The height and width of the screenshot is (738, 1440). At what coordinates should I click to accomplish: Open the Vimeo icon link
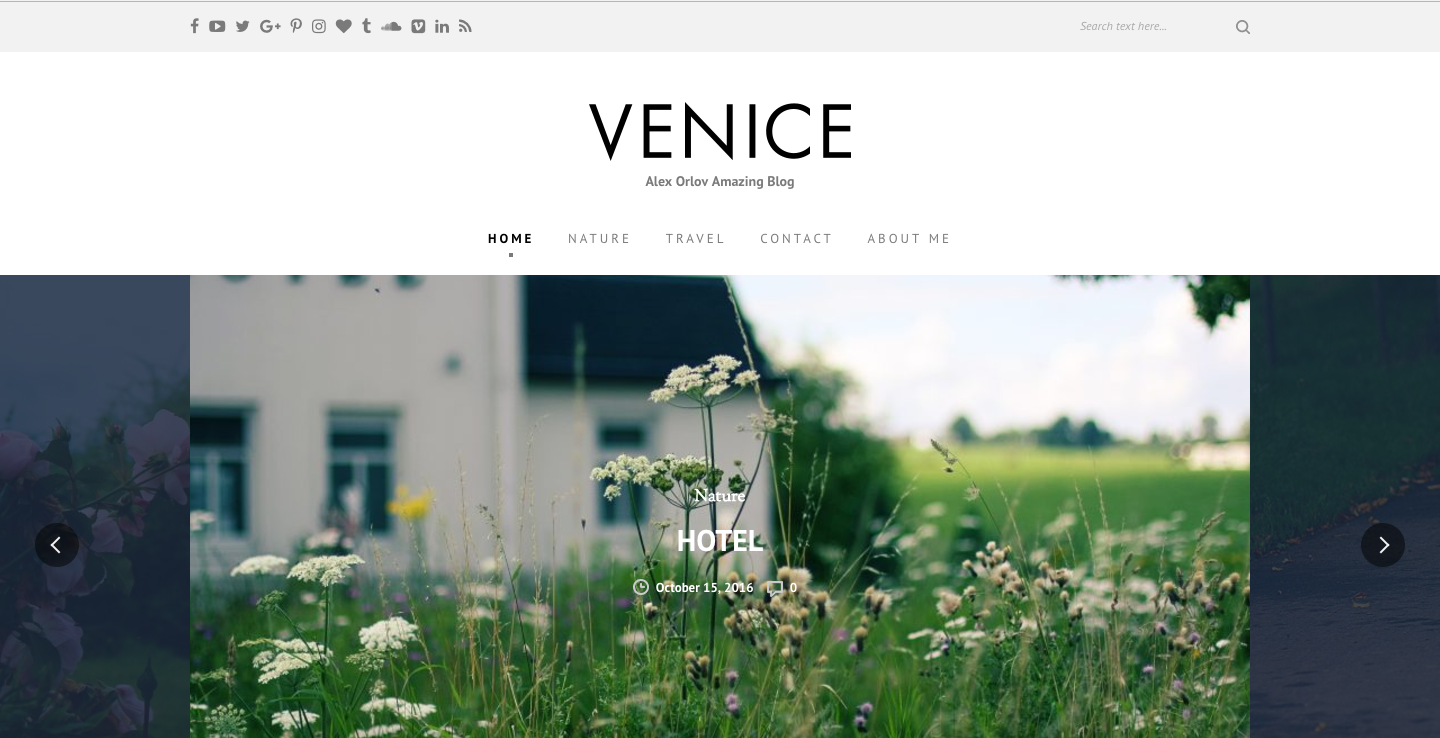[x=418, y=26]
